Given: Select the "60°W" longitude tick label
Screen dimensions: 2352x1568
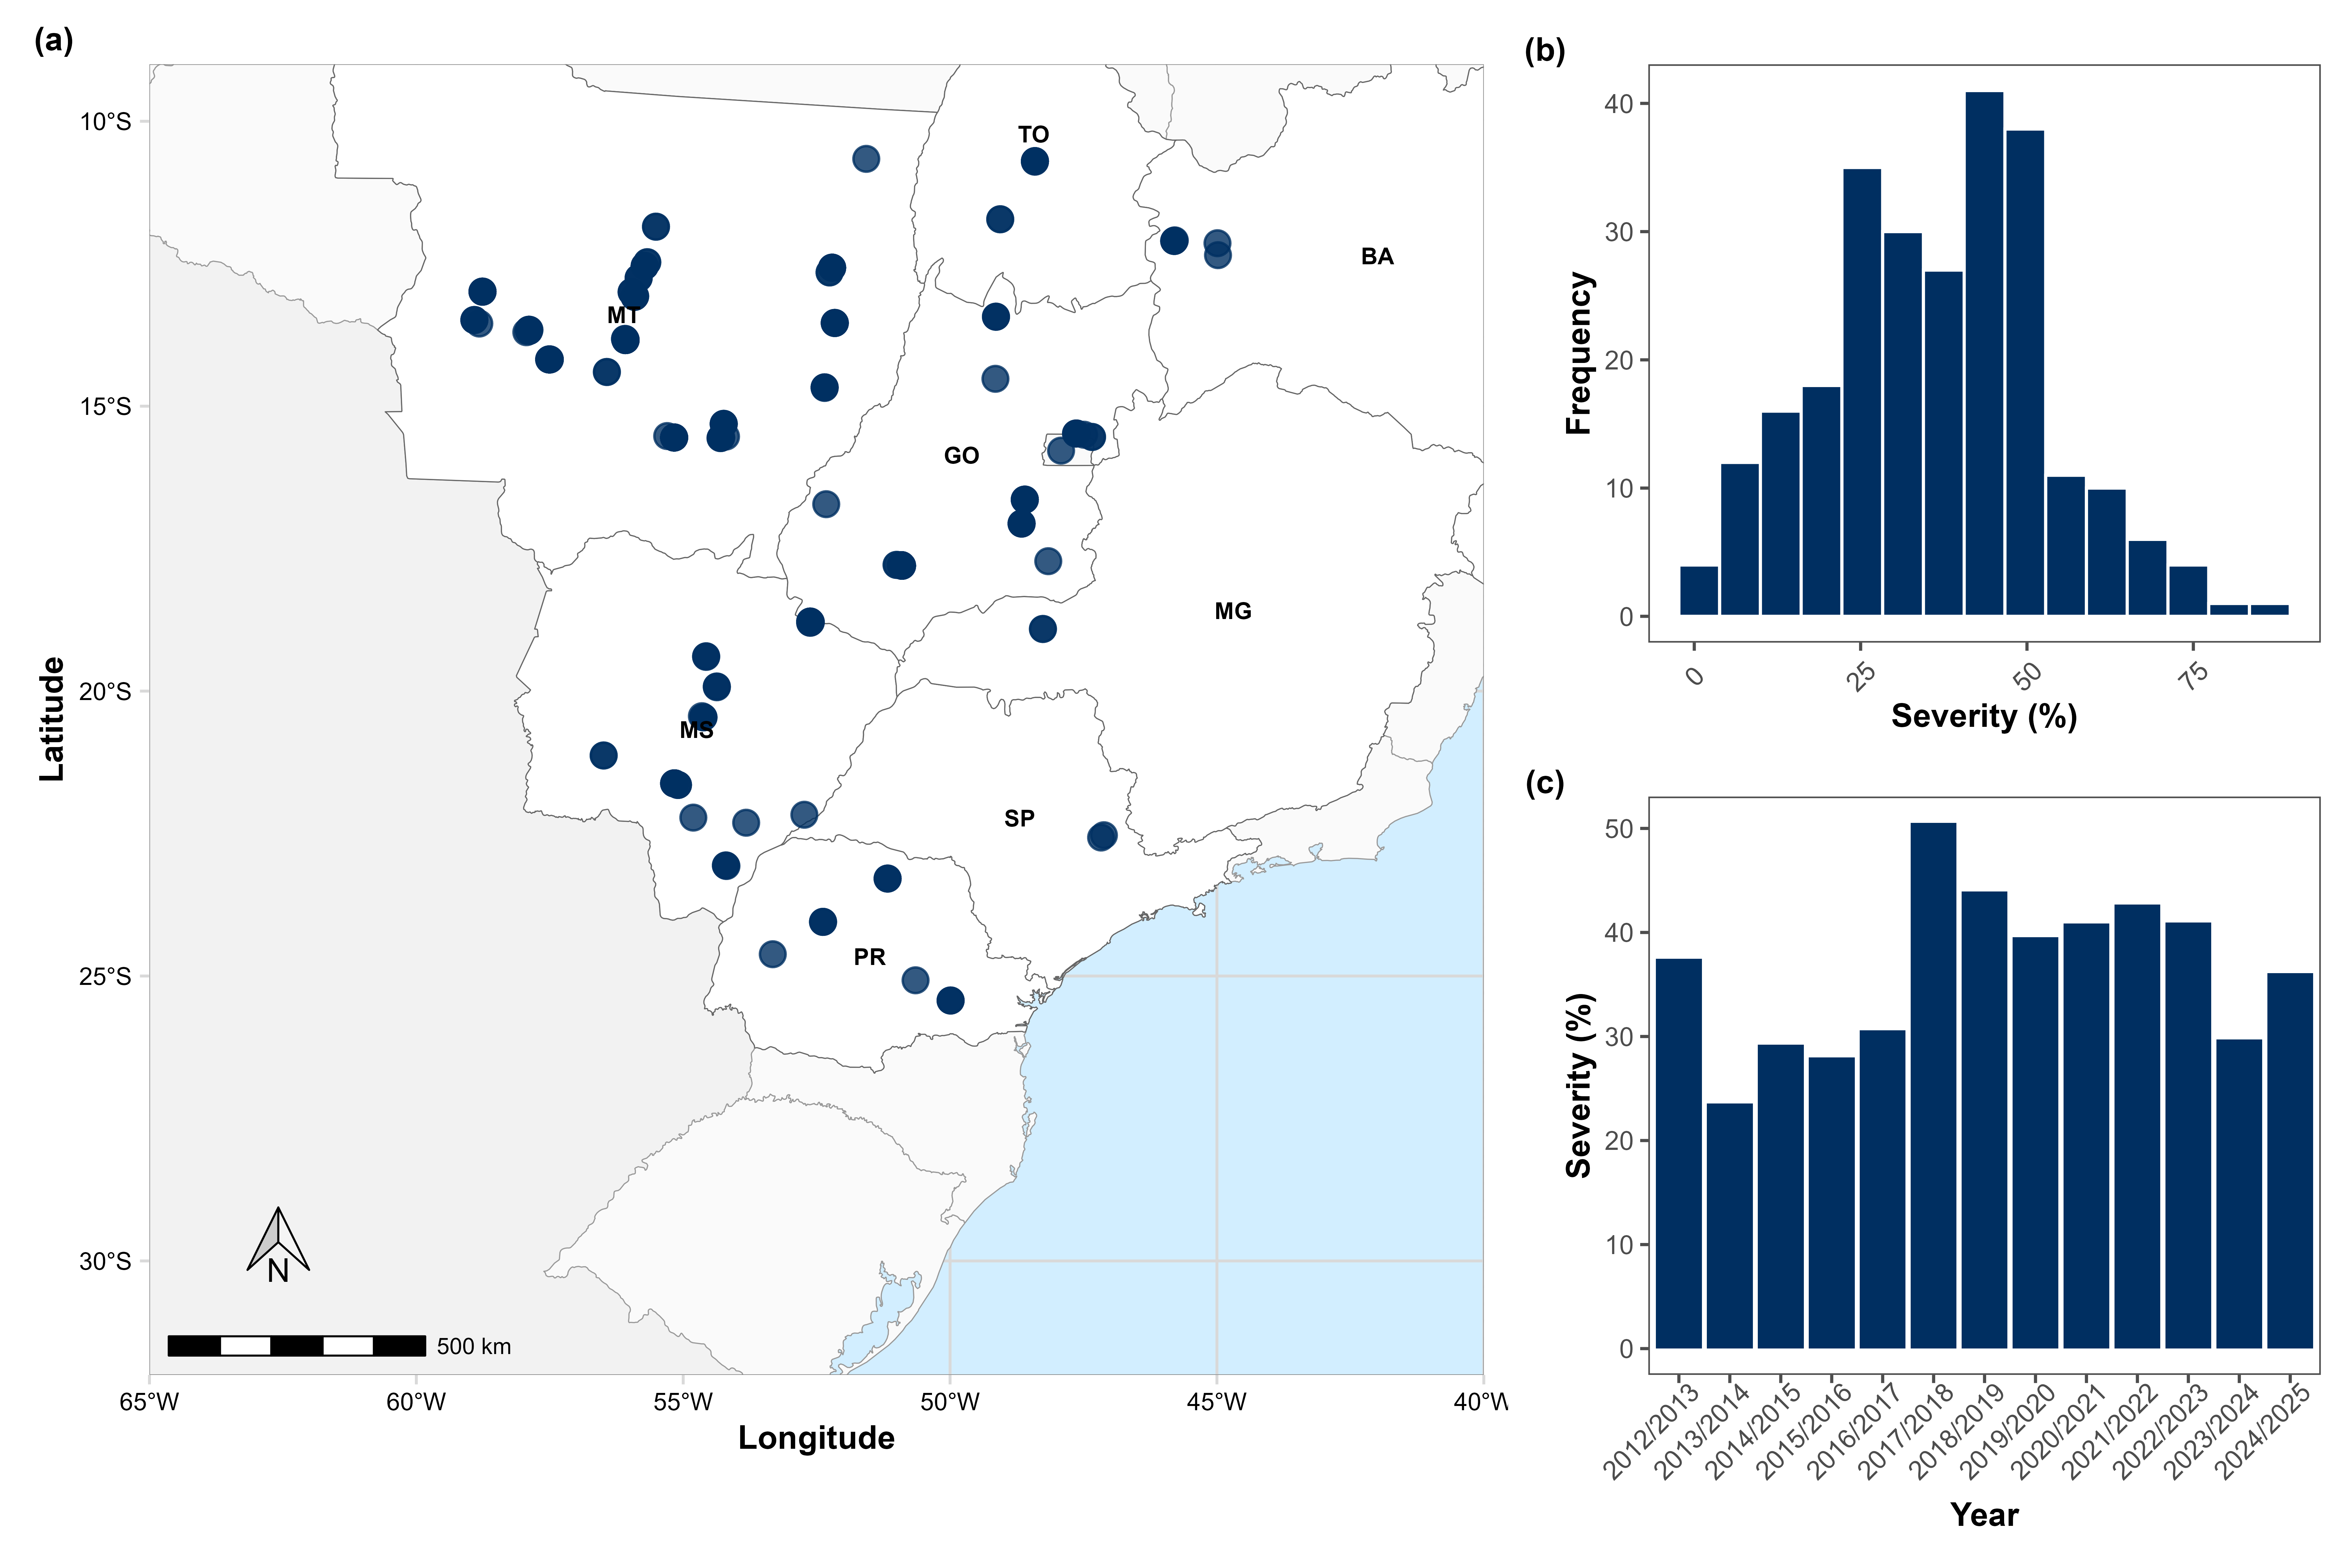Looking at the screenshot, I should point(416,1402).
